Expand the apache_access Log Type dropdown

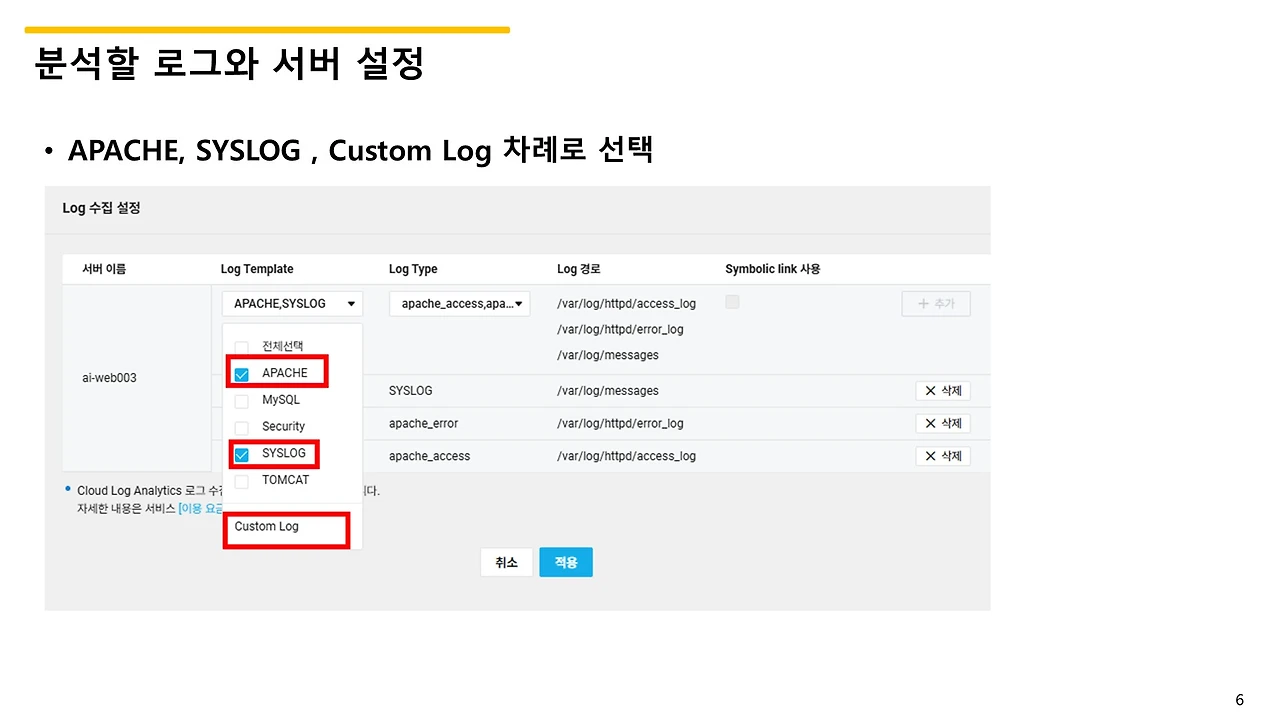[459, 304]
